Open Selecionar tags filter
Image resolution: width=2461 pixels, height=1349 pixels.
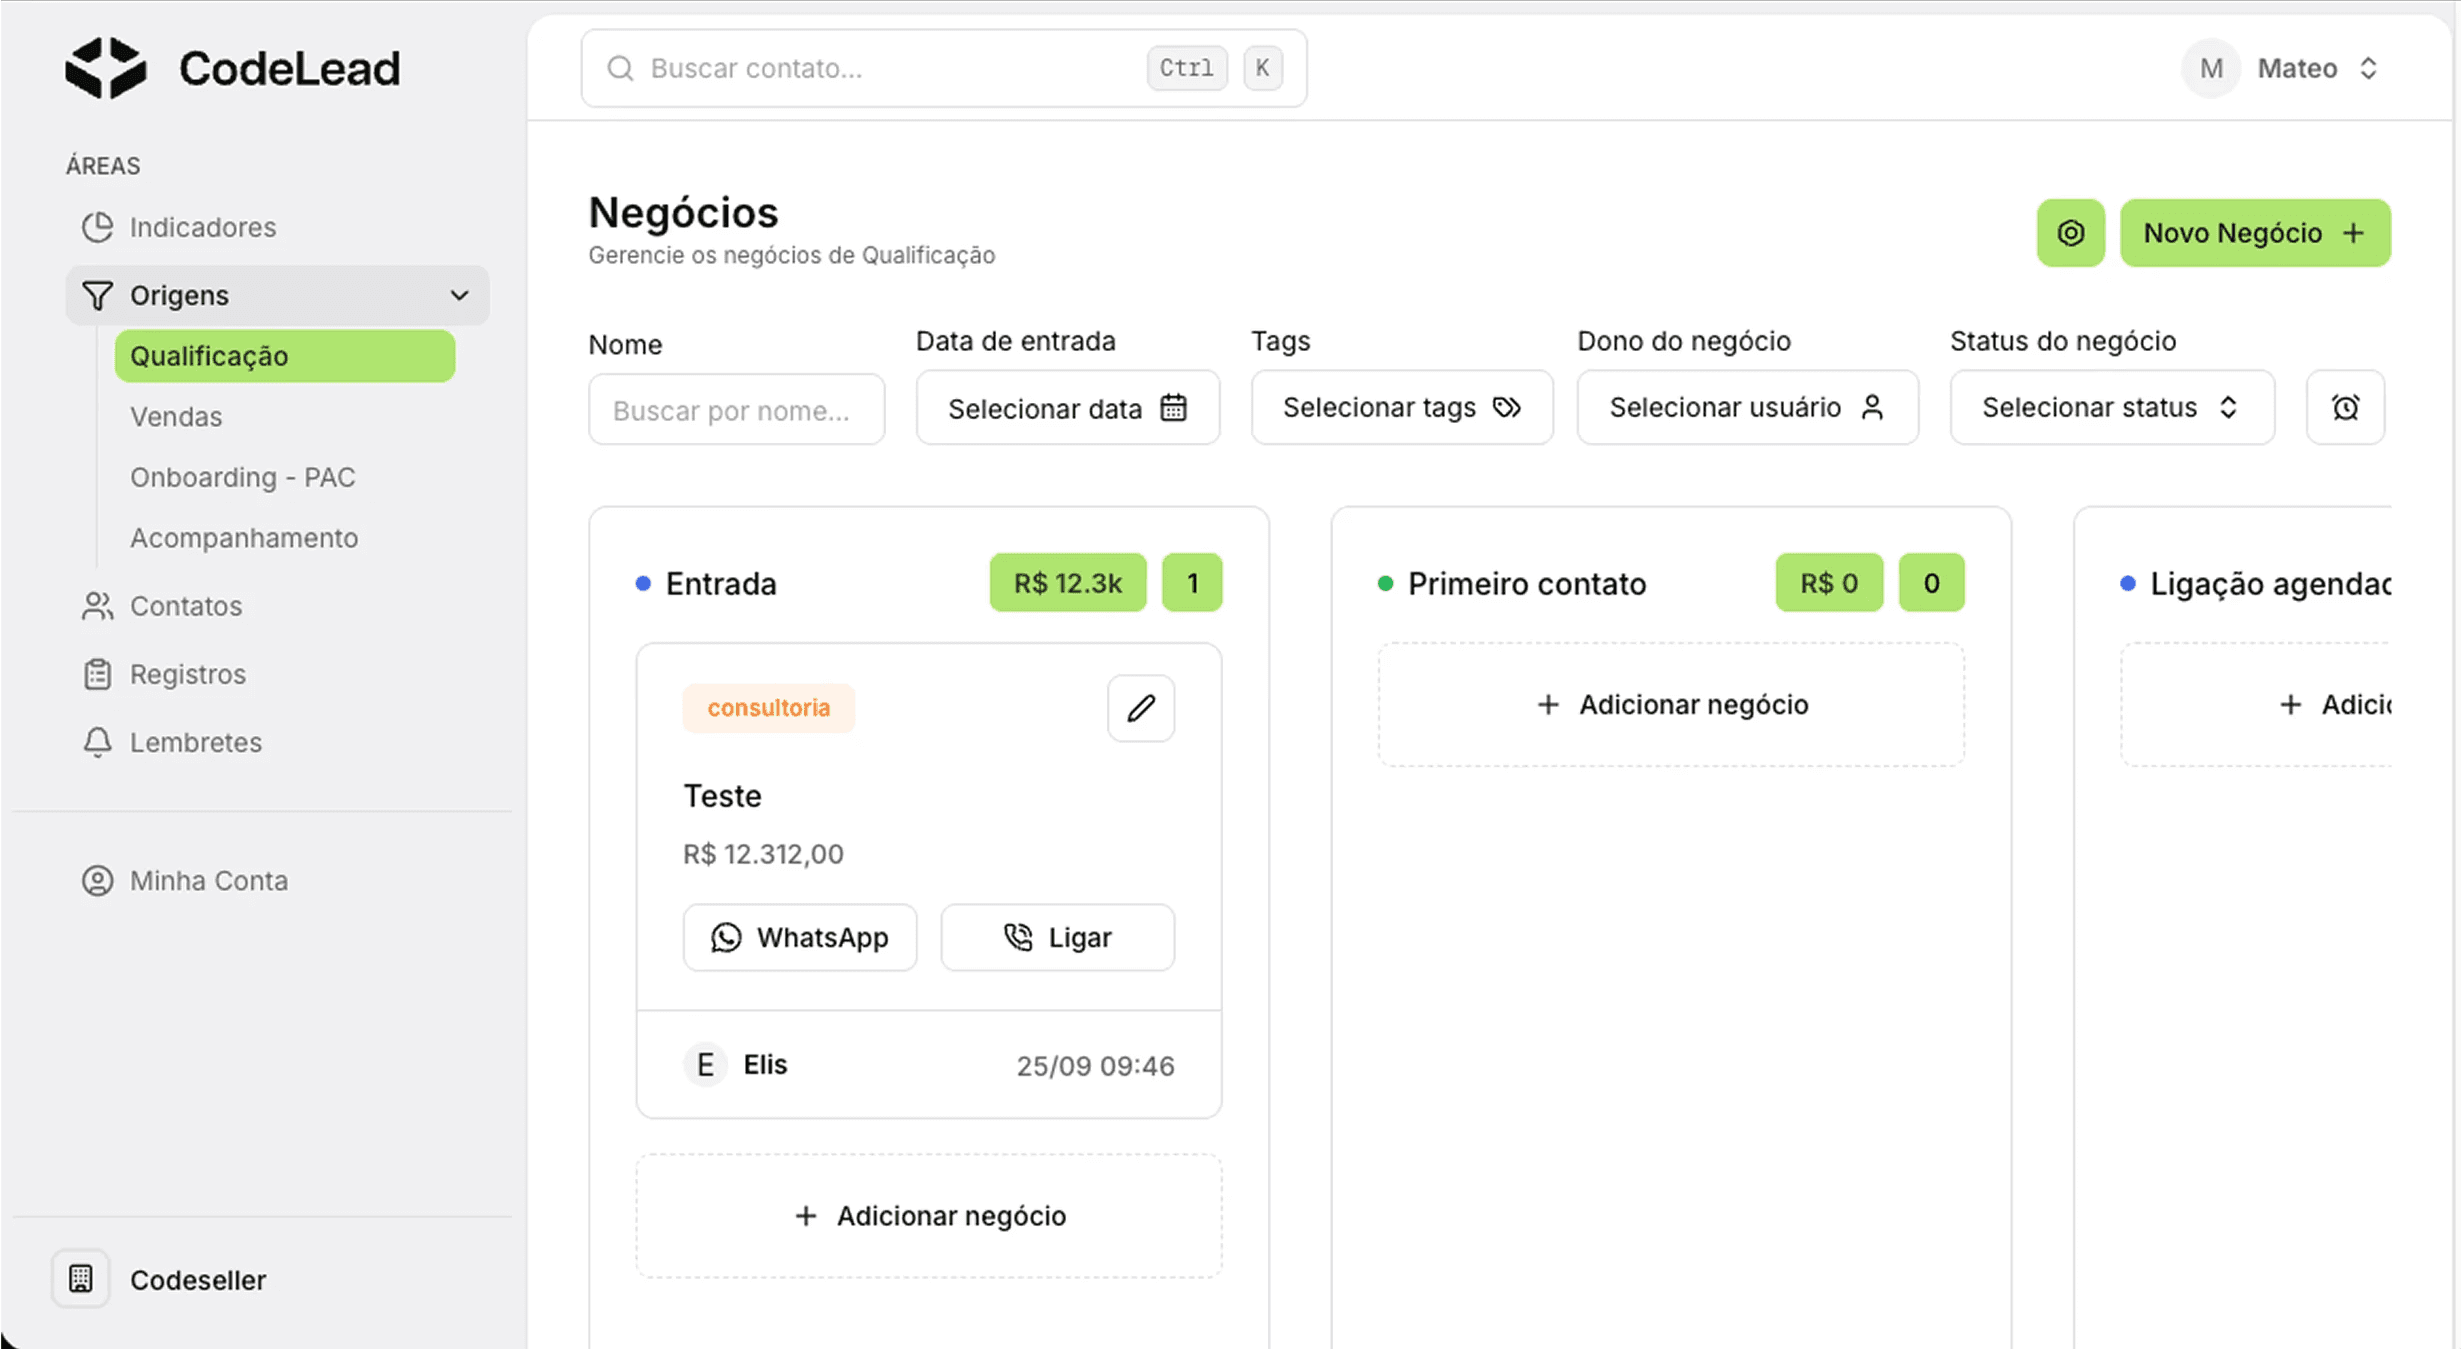tap(1401, 407)
